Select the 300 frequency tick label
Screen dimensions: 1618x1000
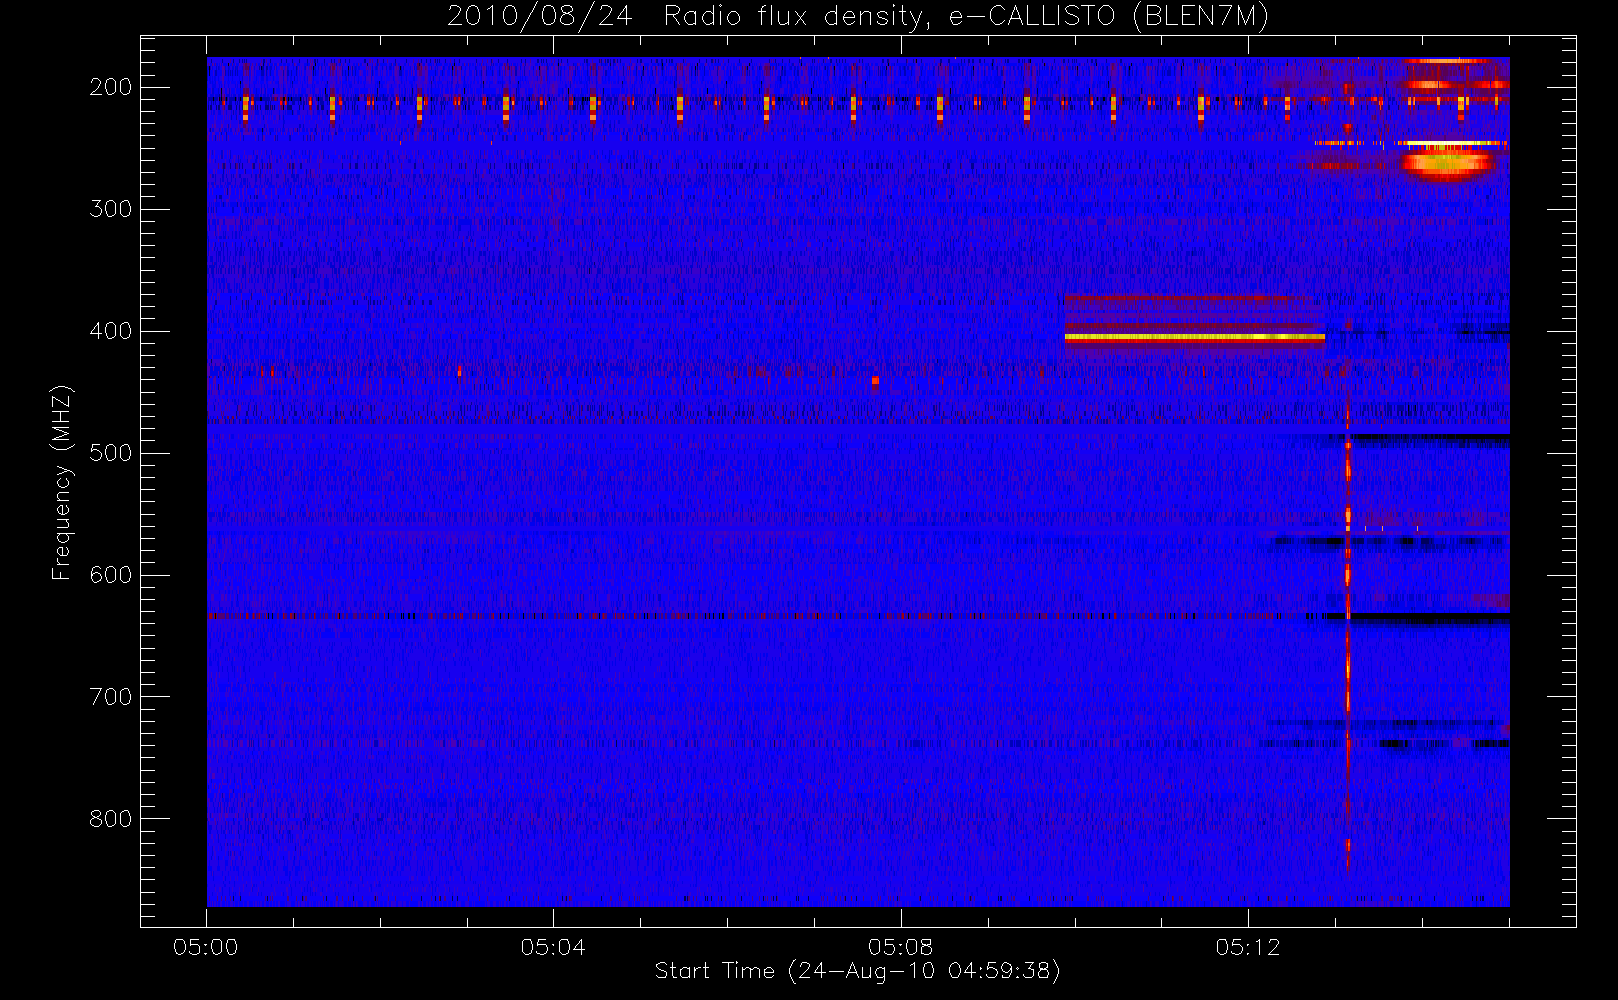tap(110, 209)
